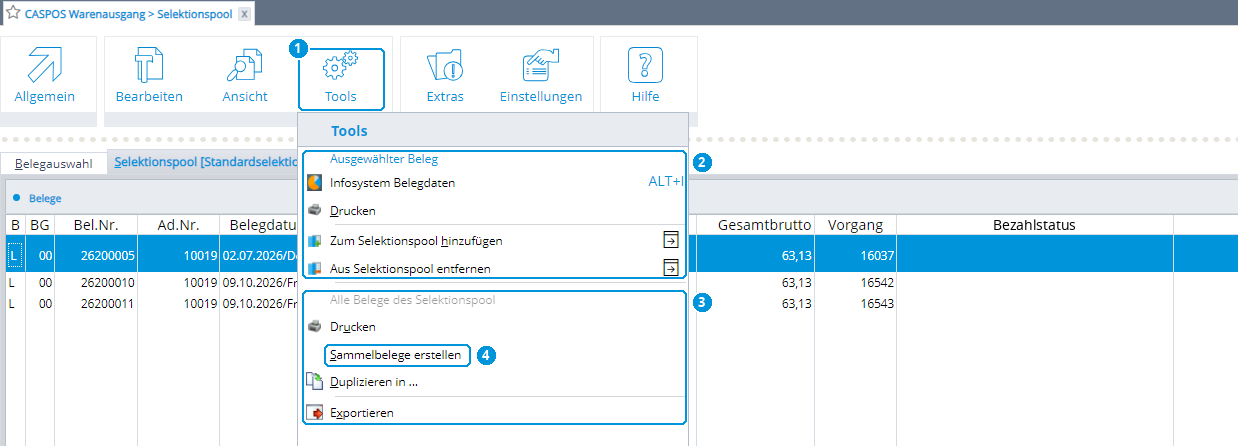Switch to the Belegauswahl tab
The height and width of the screenshot is (446, 1238).
pyautogui.click(x=55, y=162)
